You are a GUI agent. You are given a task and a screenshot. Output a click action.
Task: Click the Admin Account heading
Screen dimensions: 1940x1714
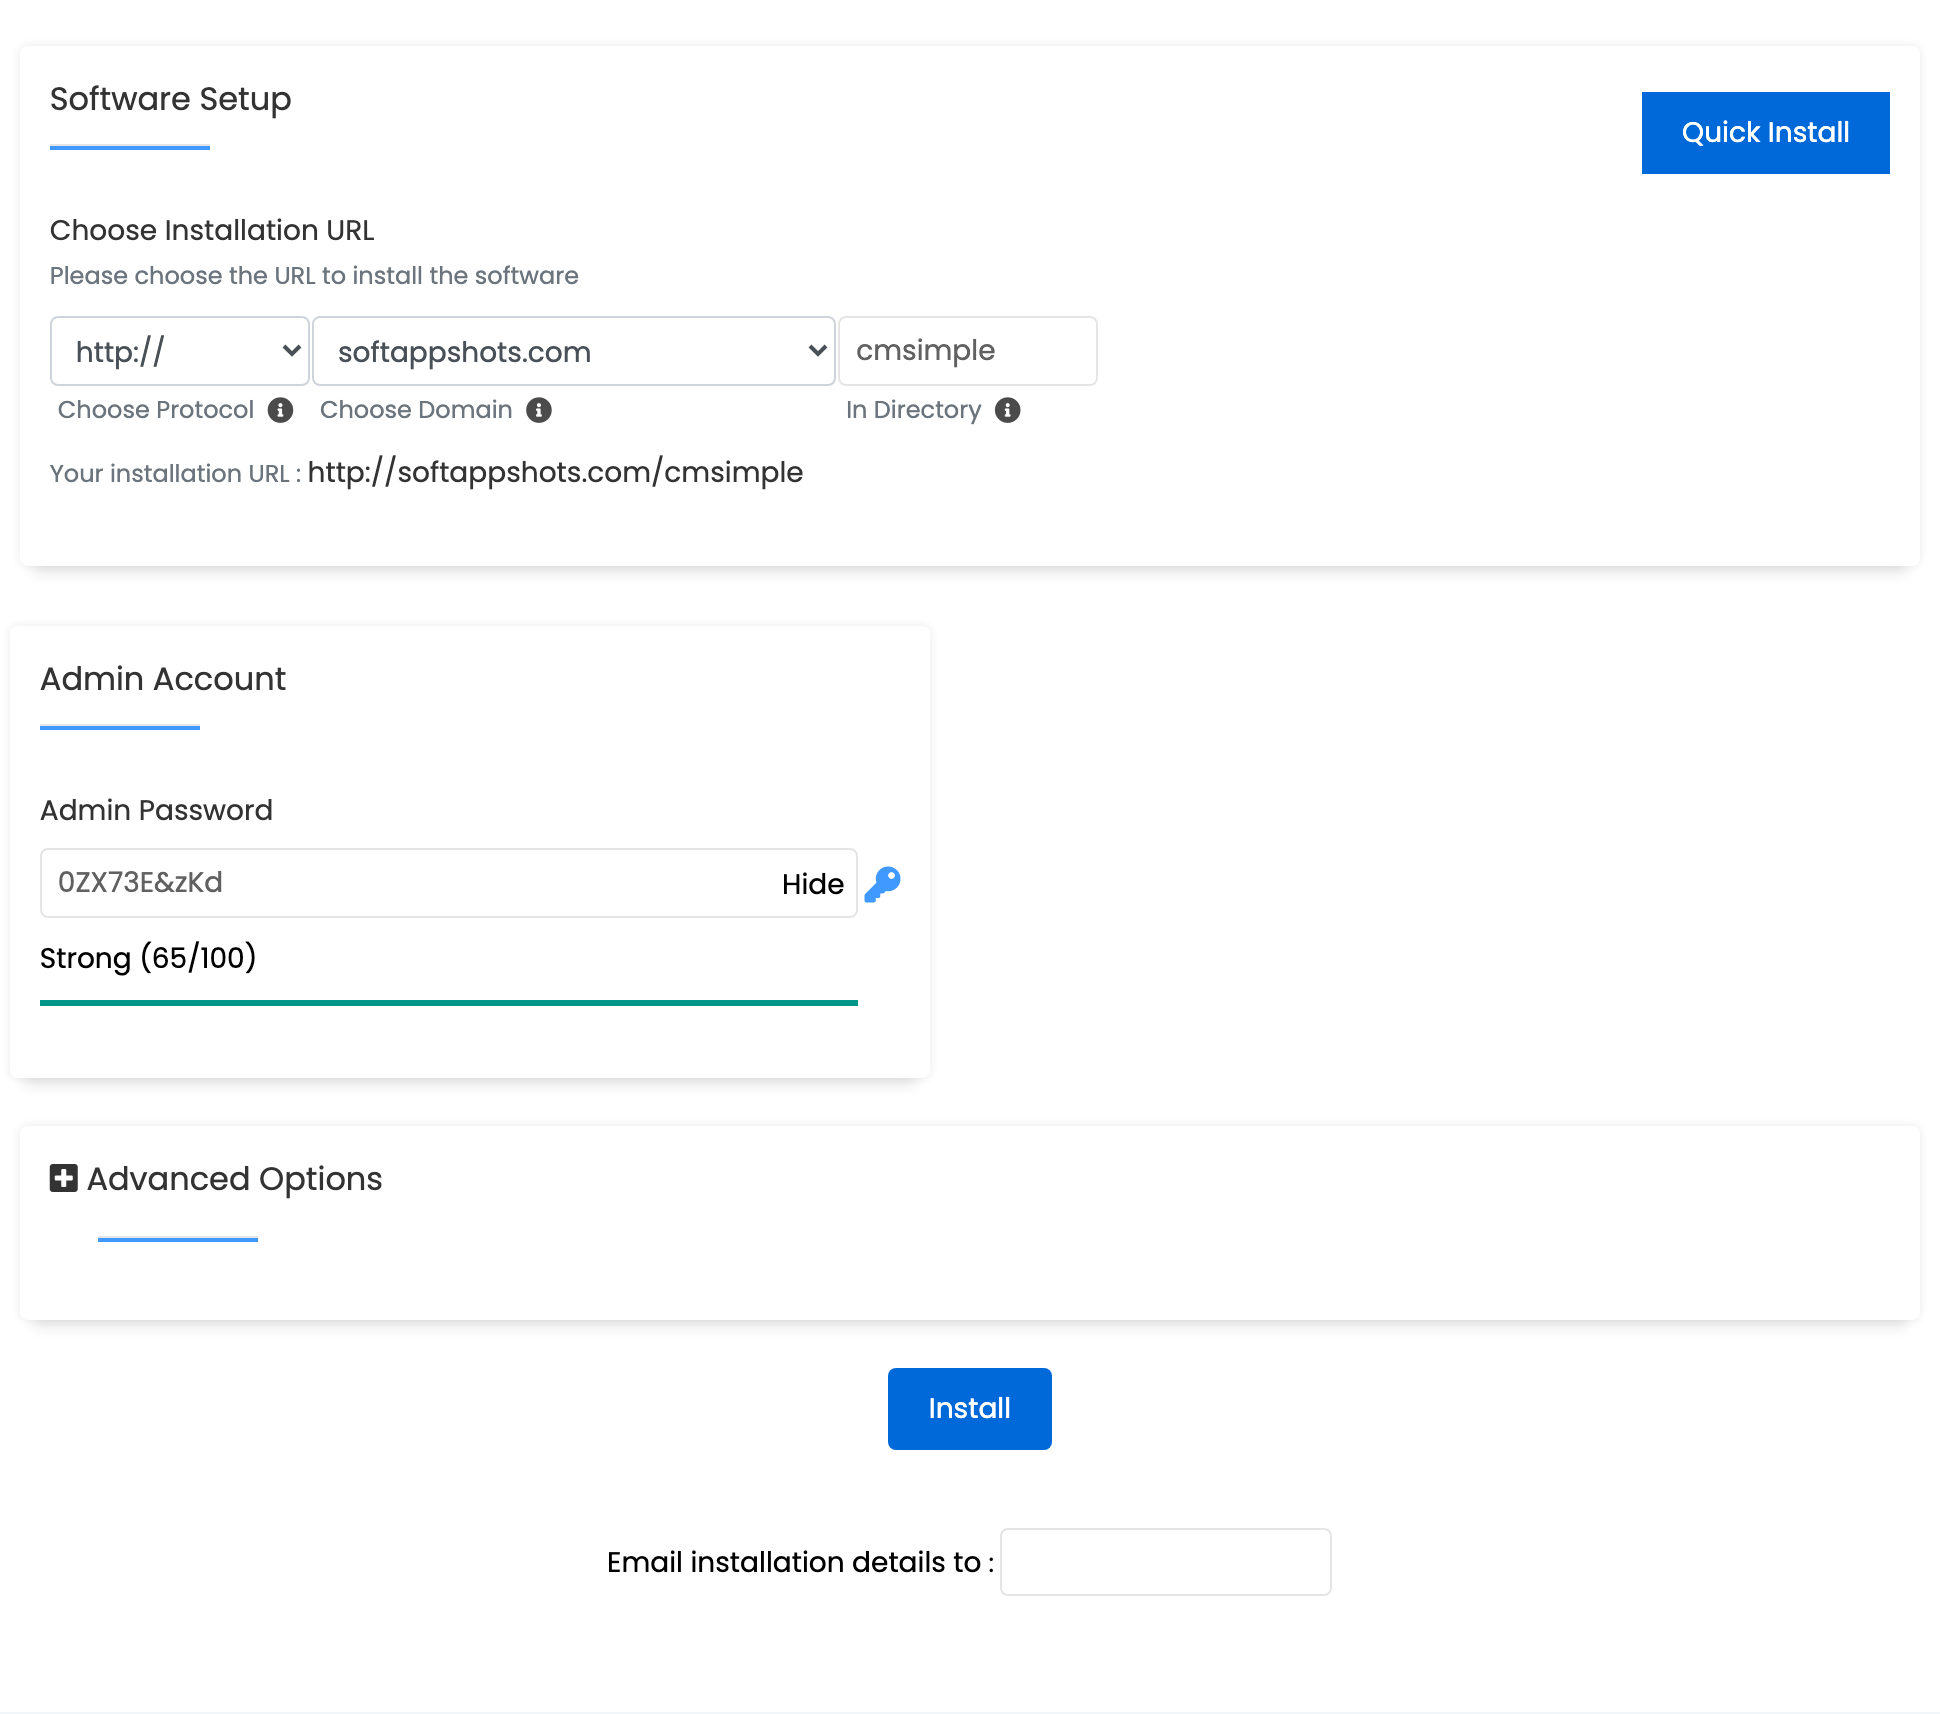click(162, 679)
